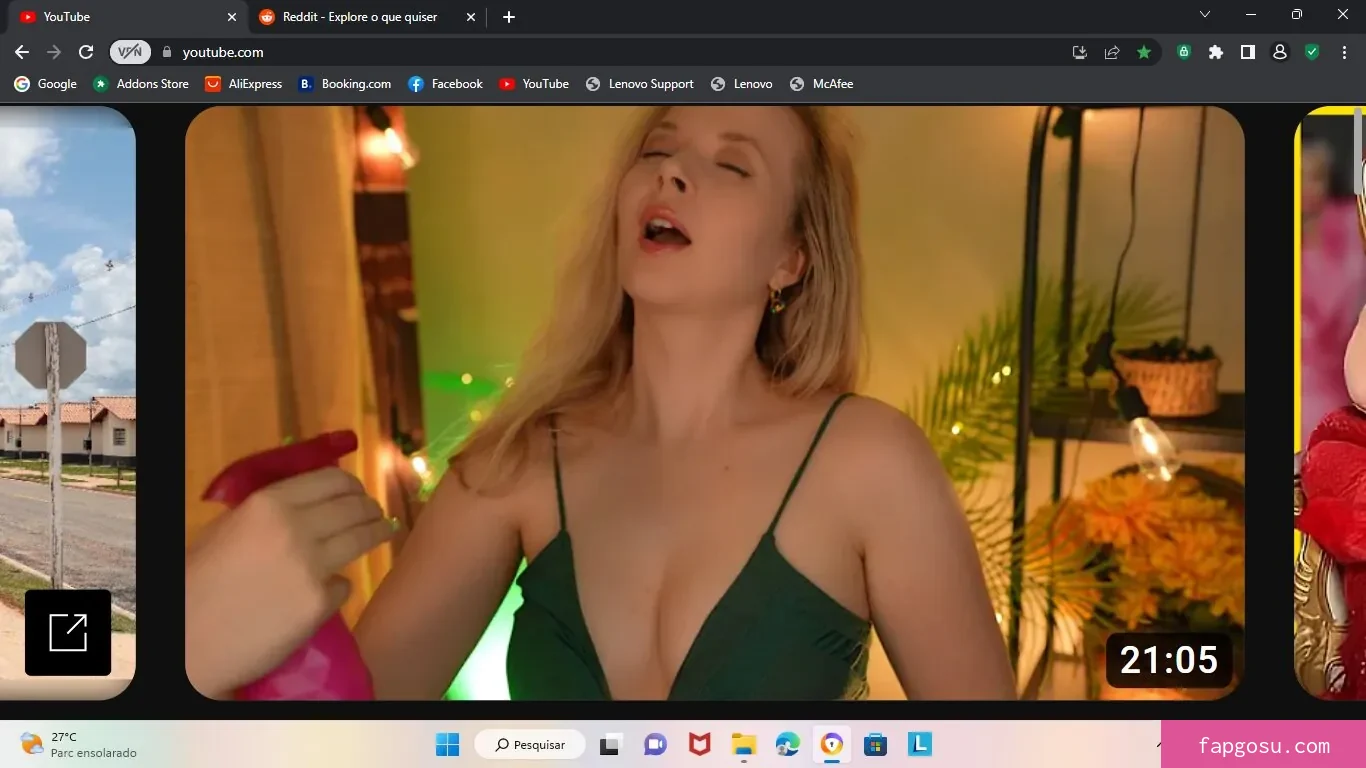Open the center video thumbnail

tap(715, 403)
